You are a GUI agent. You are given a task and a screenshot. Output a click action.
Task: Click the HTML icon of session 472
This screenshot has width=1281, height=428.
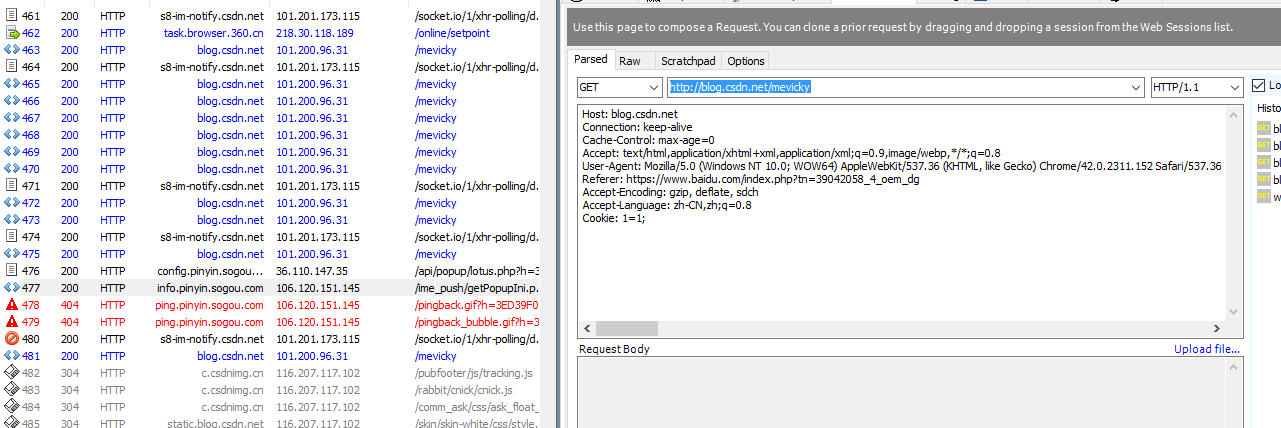11,203
